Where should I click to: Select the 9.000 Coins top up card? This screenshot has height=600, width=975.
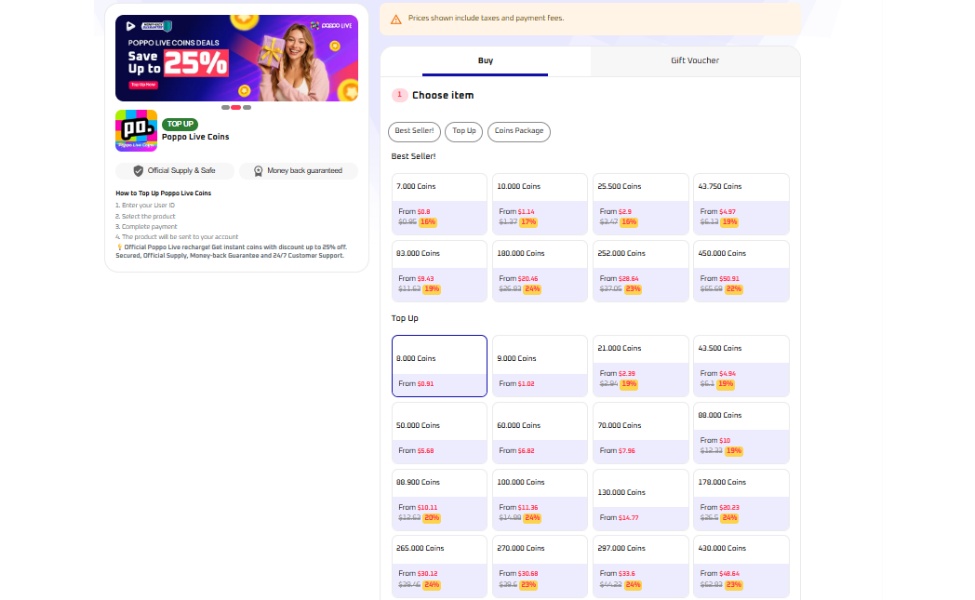[540, 366]
